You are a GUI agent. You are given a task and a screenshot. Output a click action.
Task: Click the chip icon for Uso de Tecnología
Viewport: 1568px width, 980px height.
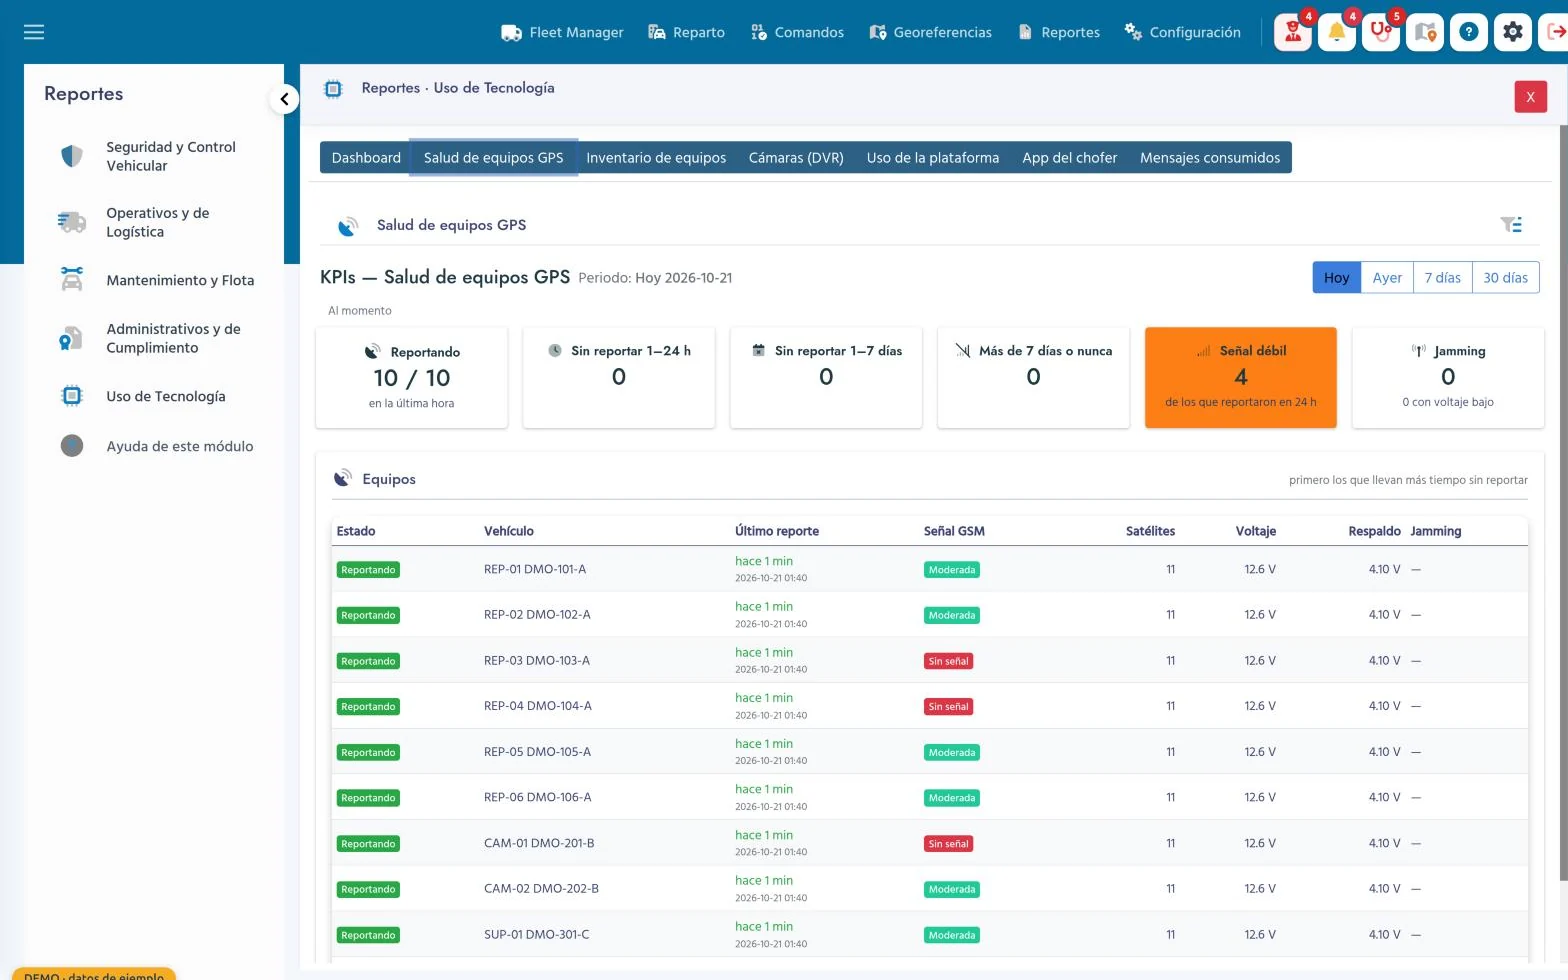click(x=72, y=396)
